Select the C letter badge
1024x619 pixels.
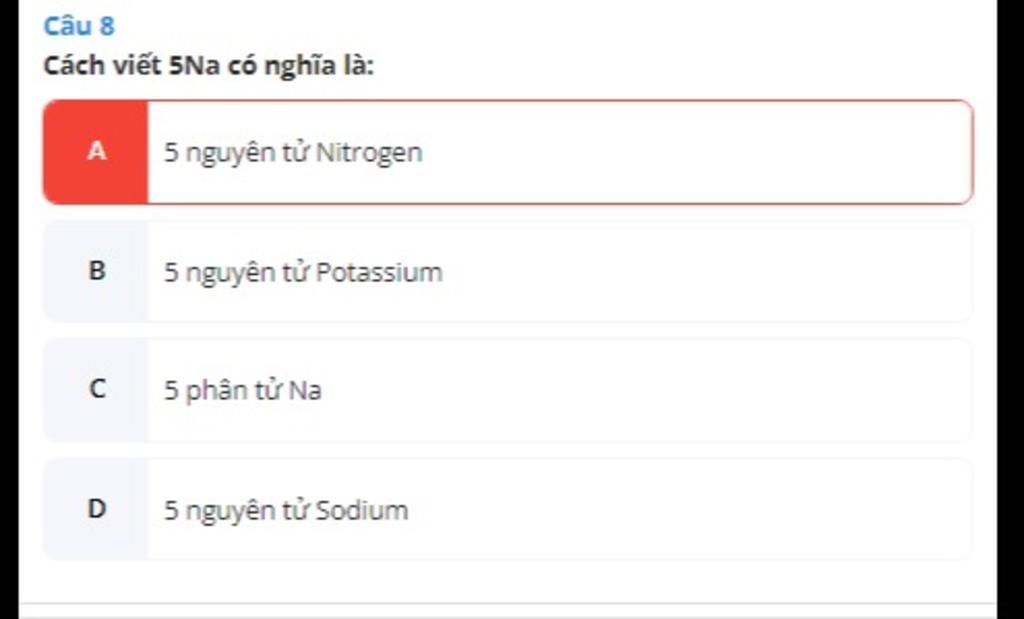tap(96, 390)
